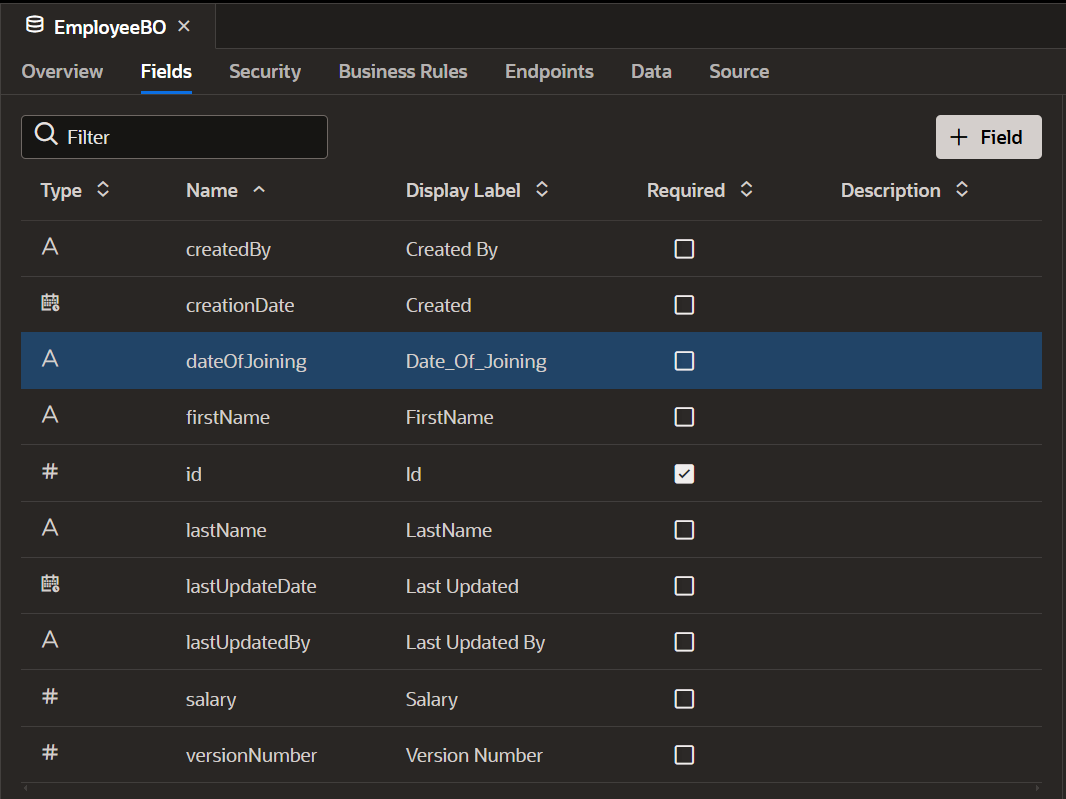Click the datetime type icon for creationDate
1066x799 pixels.
pyautogui.click(x=50, y=303)
